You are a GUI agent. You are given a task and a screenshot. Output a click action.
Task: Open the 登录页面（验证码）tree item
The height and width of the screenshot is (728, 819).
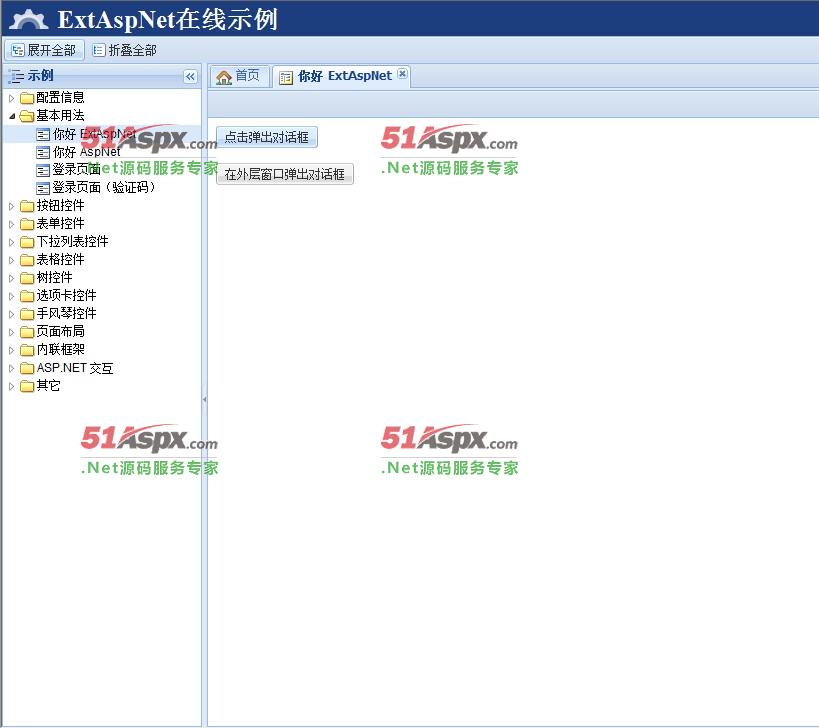click(103, 187)
